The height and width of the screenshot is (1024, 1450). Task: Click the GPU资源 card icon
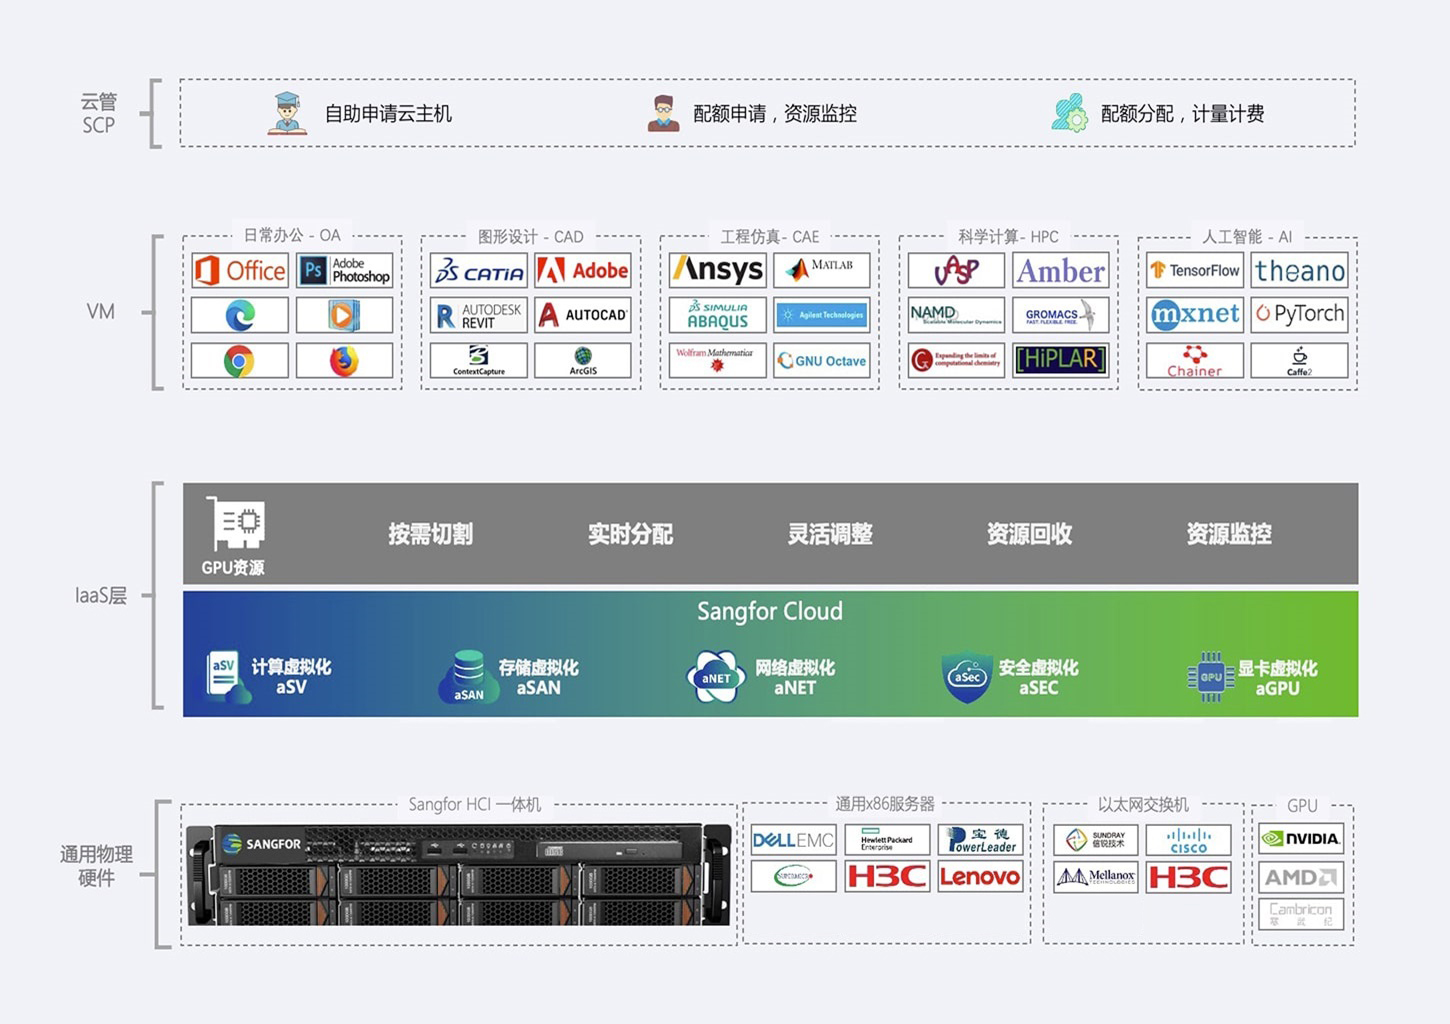pos(234,524)
